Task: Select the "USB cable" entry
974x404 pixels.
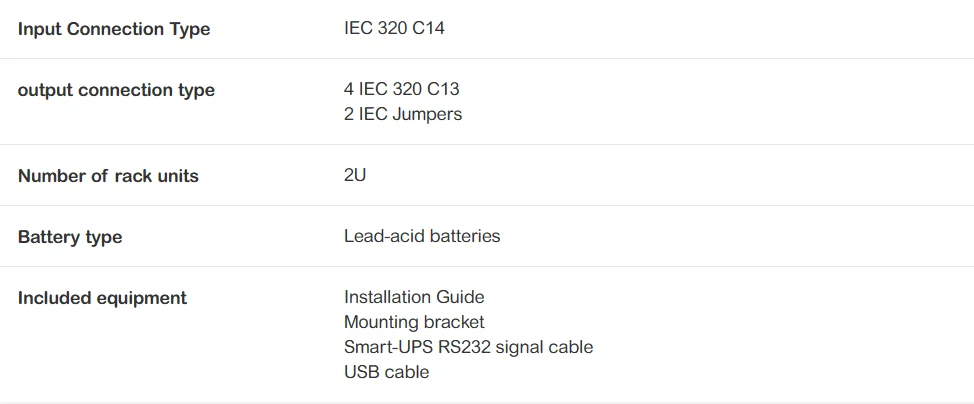Action: click(386, 372)
